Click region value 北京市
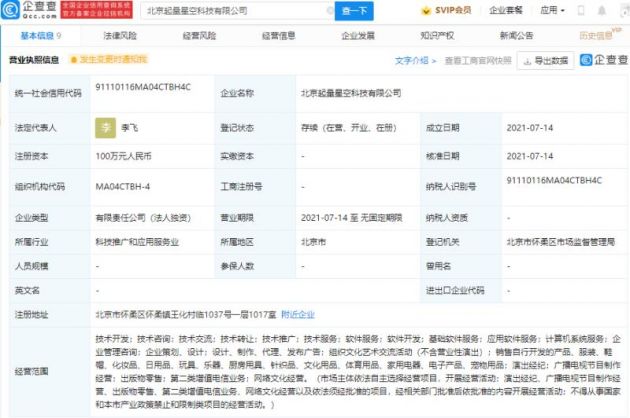The image size is (630, 418). click(313, 242)
